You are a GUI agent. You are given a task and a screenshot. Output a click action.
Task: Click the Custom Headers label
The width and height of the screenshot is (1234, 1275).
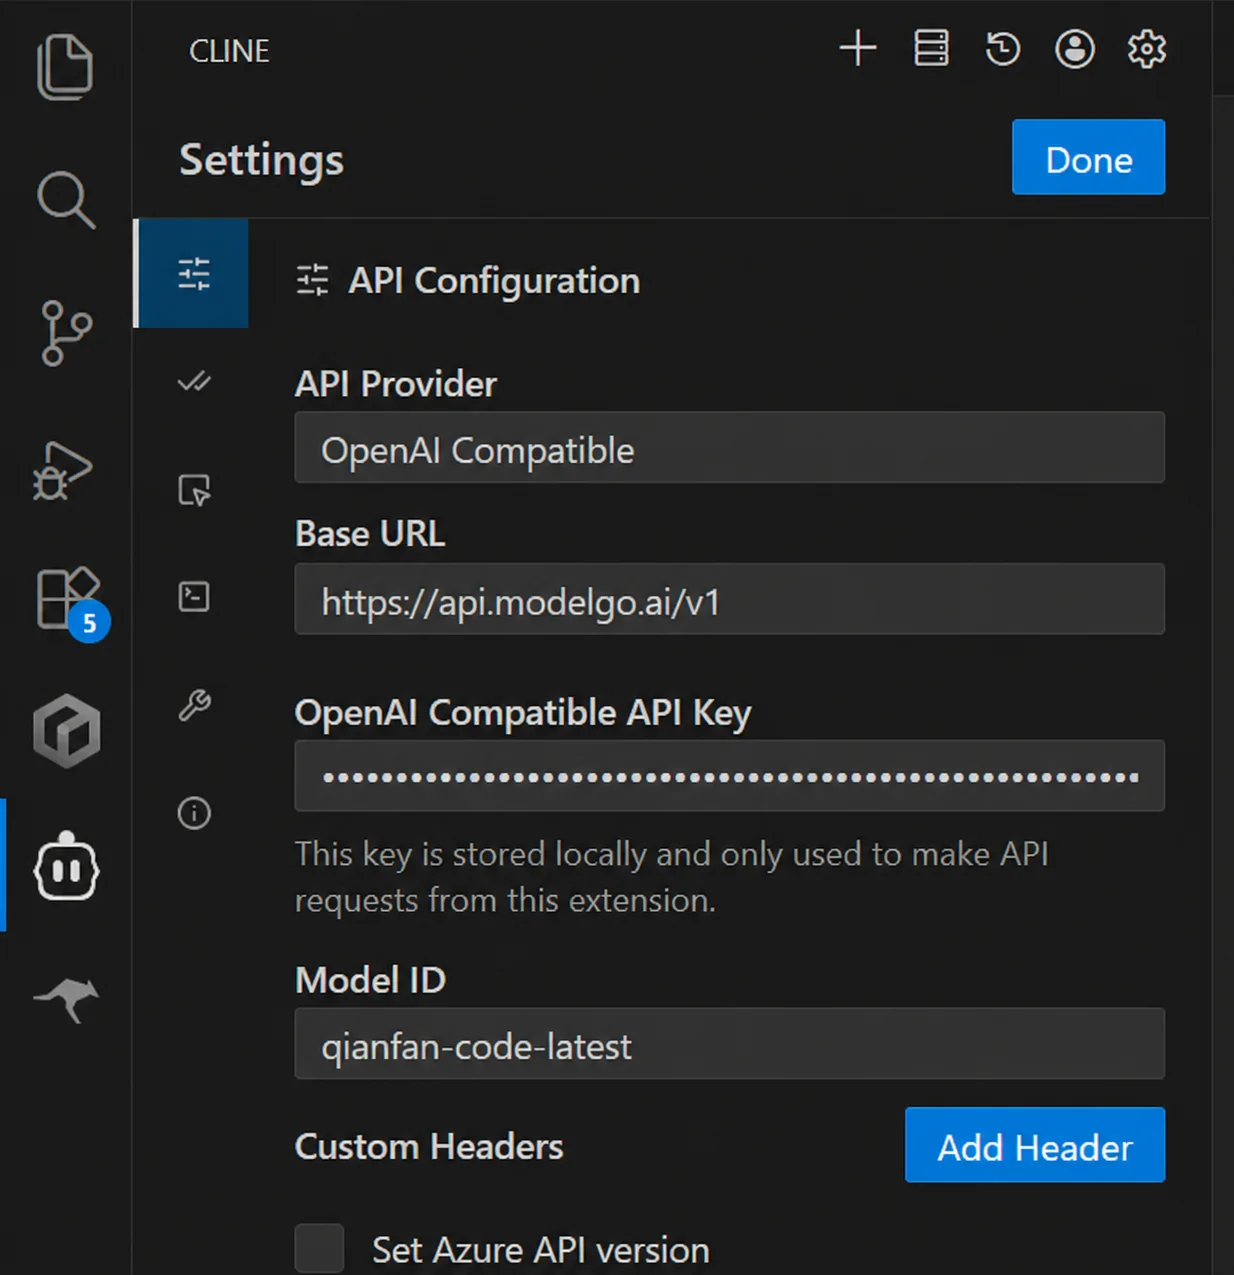pos(429,1146)
